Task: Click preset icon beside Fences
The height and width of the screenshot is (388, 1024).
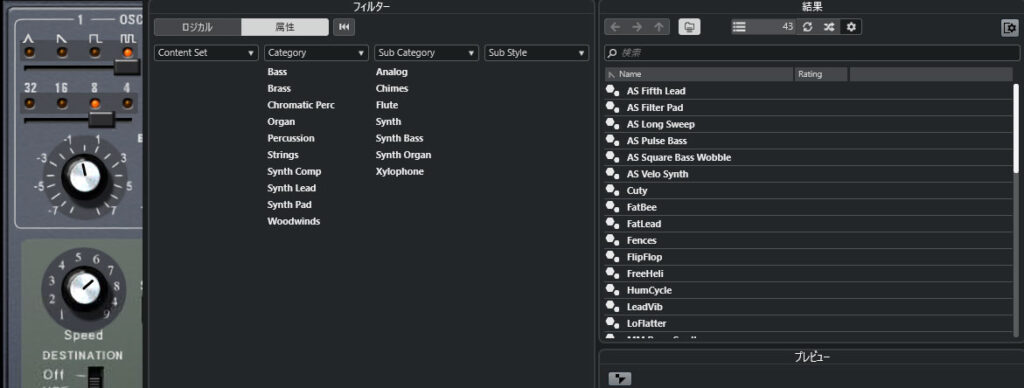Action: 612,240
